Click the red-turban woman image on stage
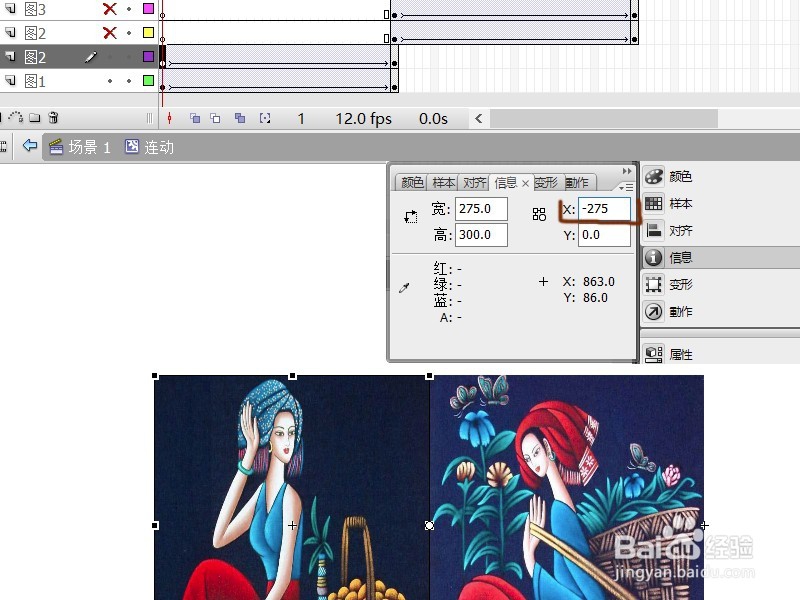Viewport: 800px width, 600px height. pyautogui.click(x=567, y=487)
